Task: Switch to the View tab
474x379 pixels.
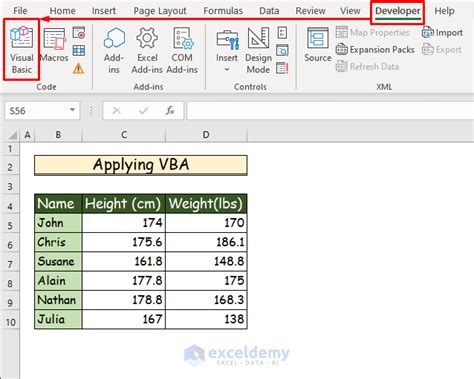Action: 350,11
